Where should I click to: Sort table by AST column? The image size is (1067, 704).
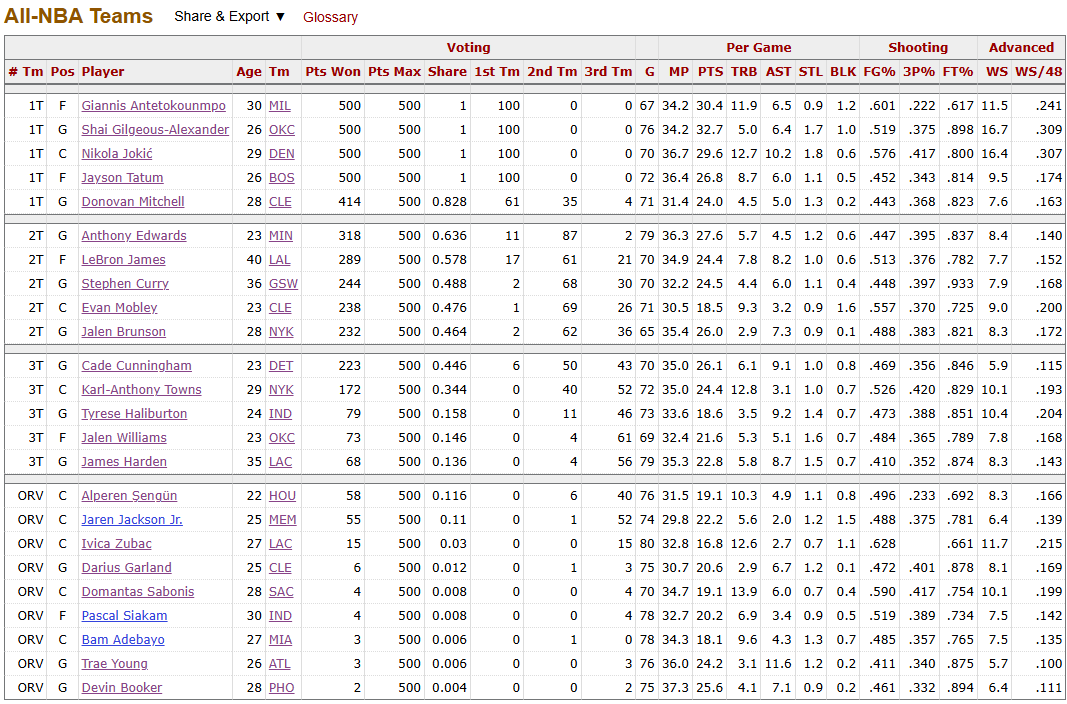pyautogui.click(x=778, y=71)
